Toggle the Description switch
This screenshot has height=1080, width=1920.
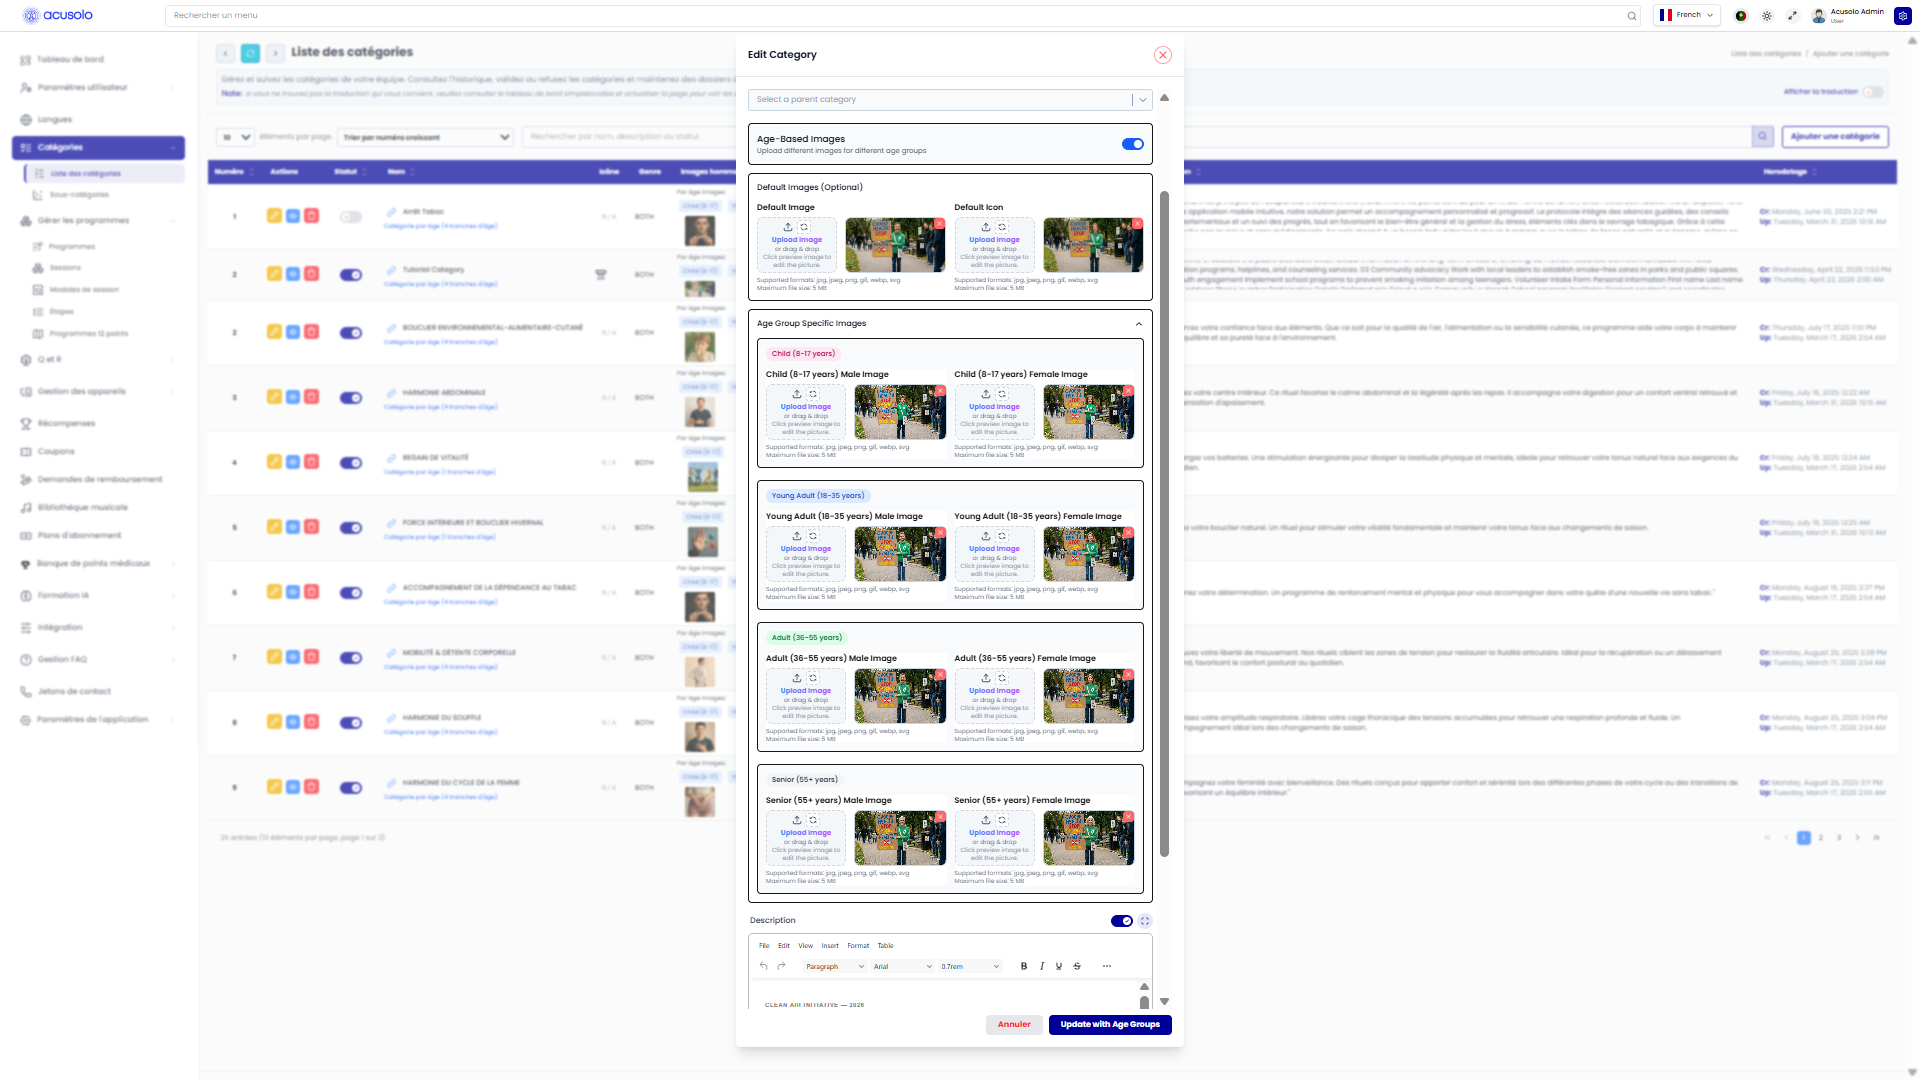pyautogui.click(x=1122, y=921)
